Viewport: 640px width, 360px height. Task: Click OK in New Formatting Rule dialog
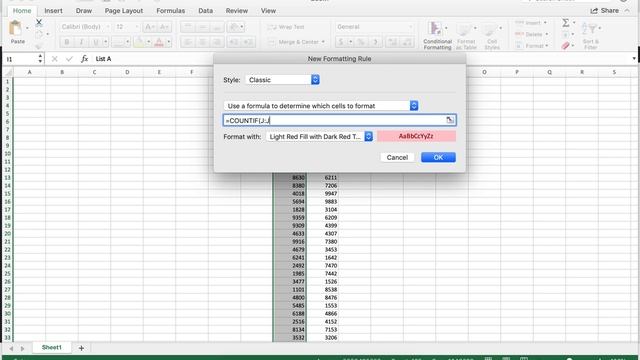tap(438, 157)
